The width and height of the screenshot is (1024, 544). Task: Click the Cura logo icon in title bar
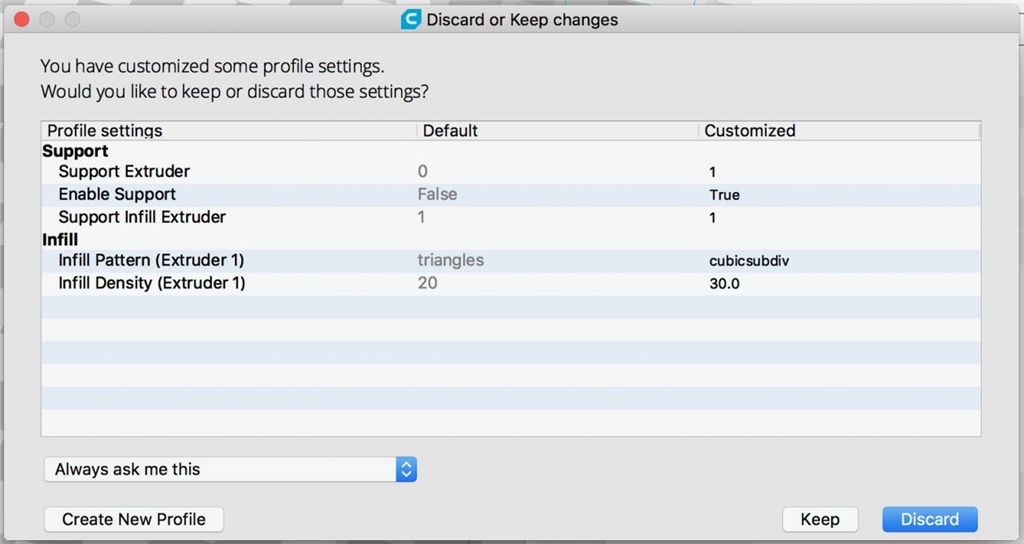pos(411,20)
